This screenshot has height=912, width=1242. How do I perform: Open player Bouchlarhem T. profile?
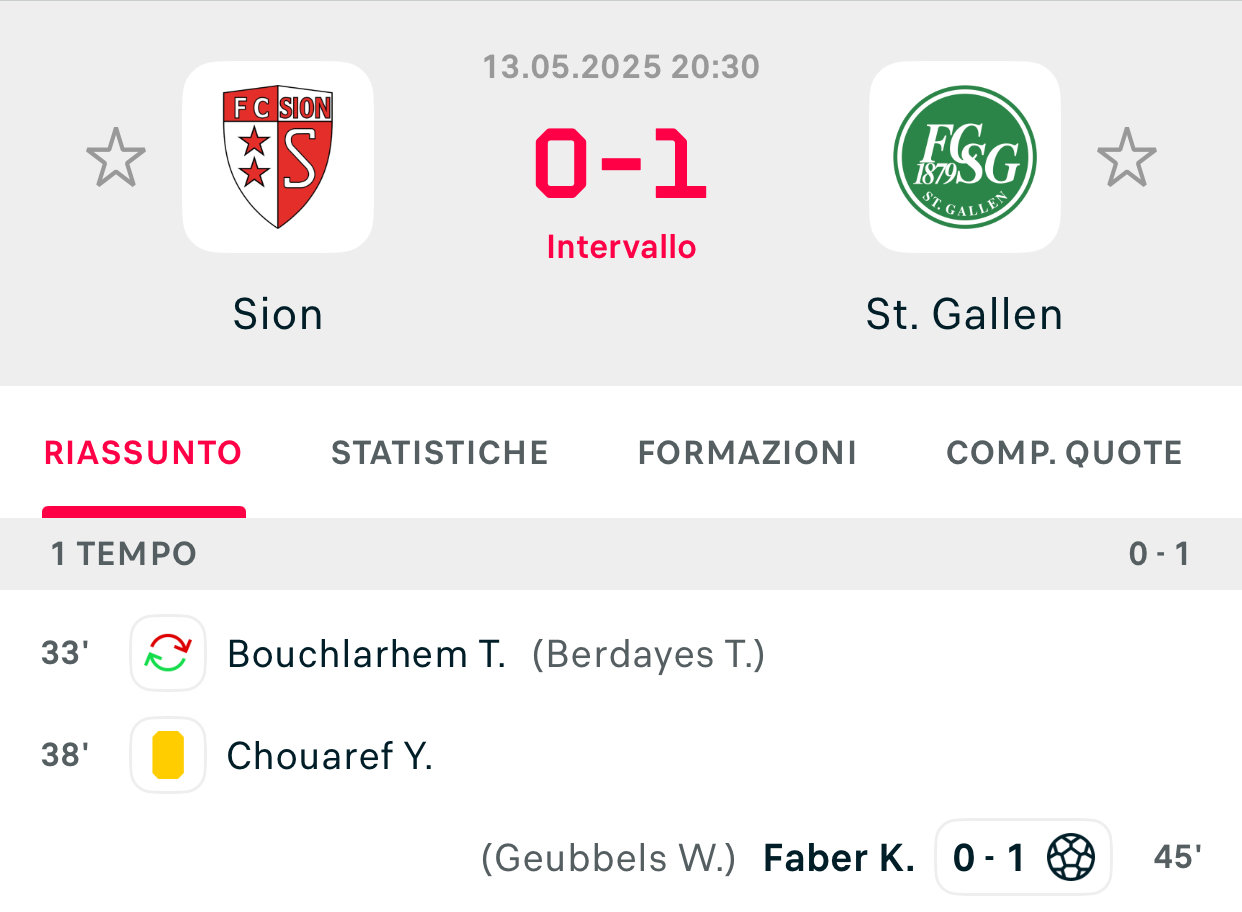point(366,654)
